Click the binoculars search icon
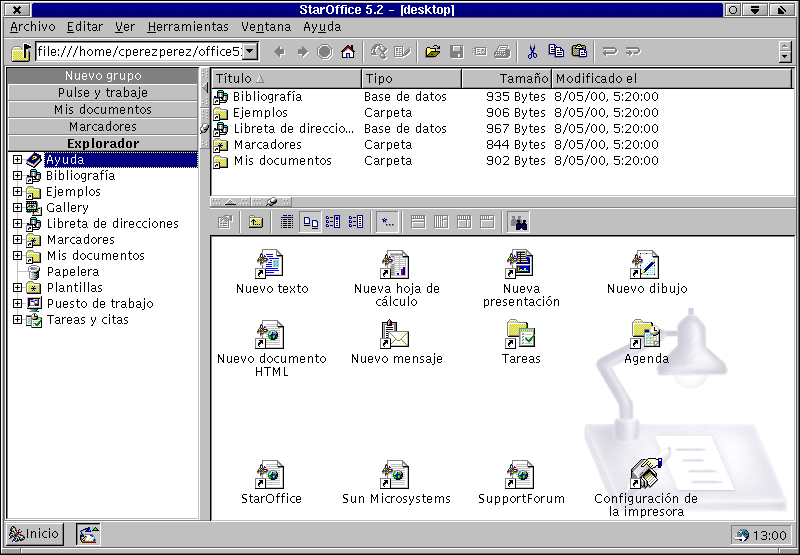The width and height of the screenshot is (800, 555). 518,222
